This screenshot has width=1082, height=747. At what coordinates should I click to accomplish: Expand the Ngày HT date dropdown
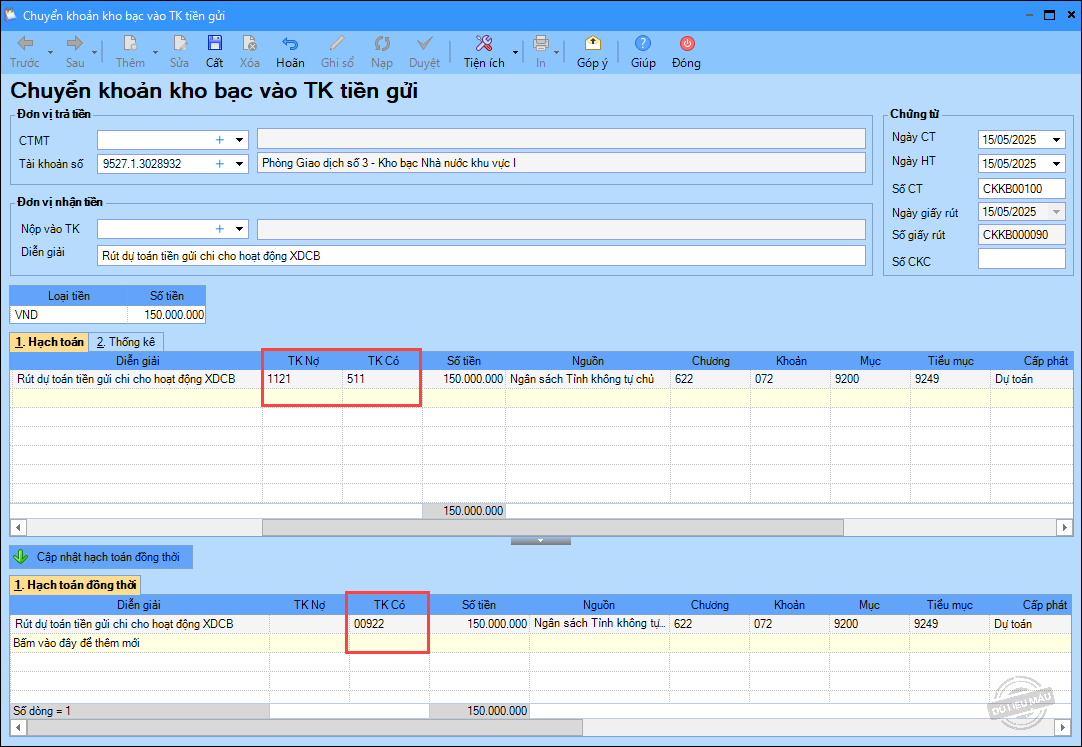(x=1057, y=164)
